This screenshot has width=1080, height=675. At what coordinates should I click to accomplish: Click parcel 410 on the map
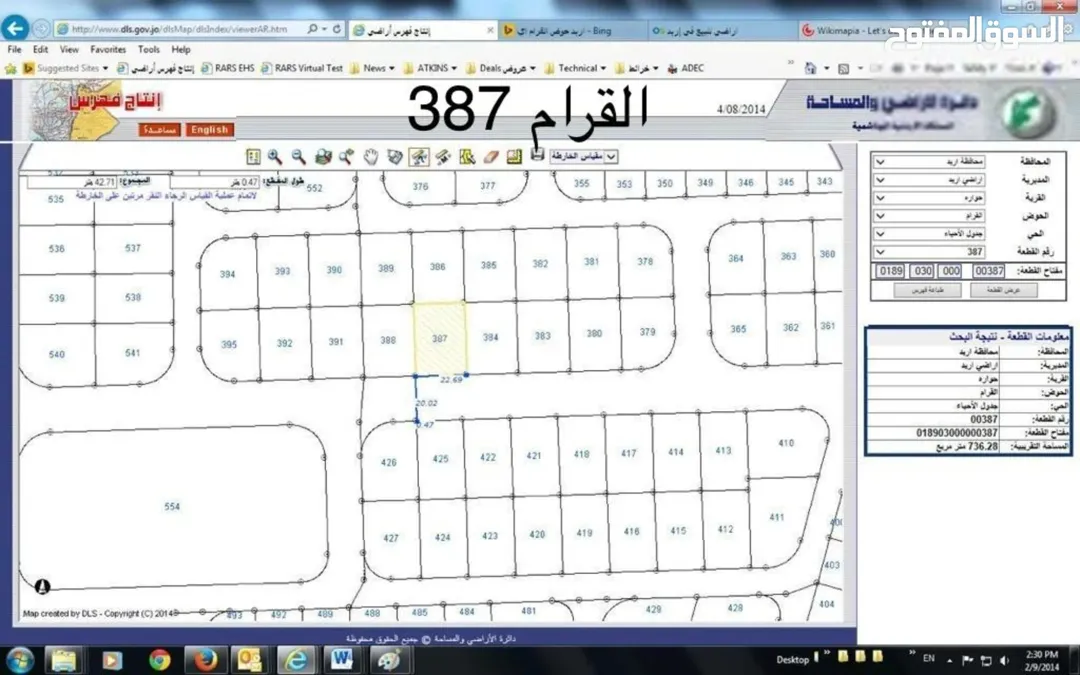pos(786,443)
